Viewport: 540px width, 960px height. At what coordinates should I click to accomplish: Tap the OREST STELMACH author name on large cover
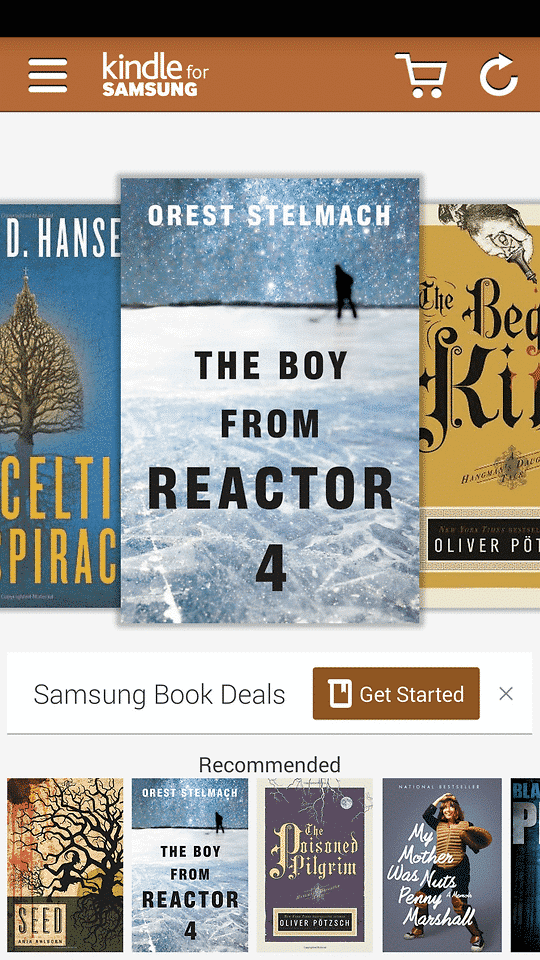[x=269, y=216]
